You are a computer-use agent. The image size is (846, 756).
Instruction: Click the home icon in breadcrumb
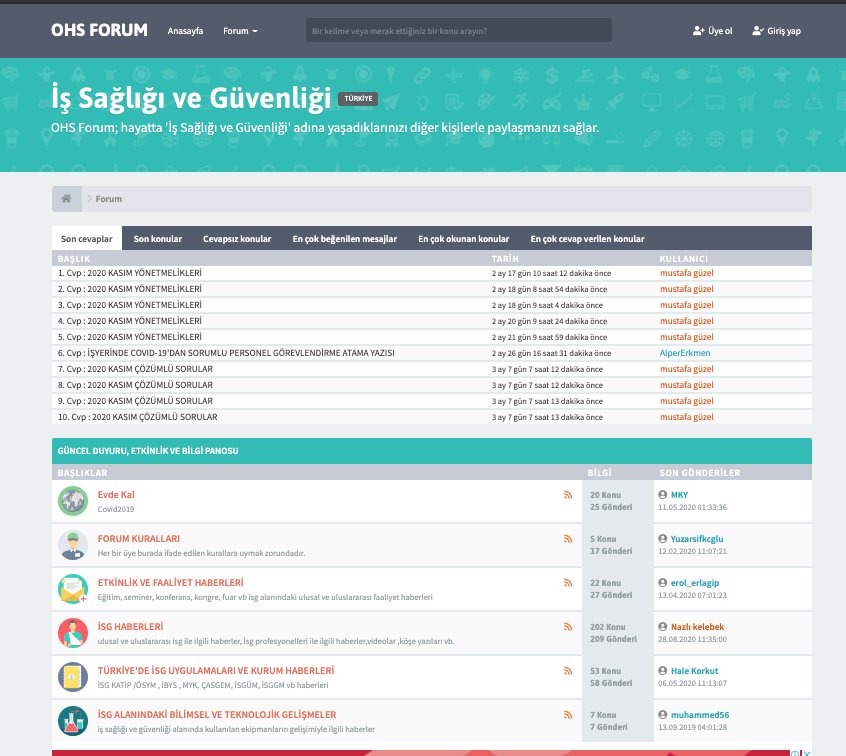[x=66, y=199]
